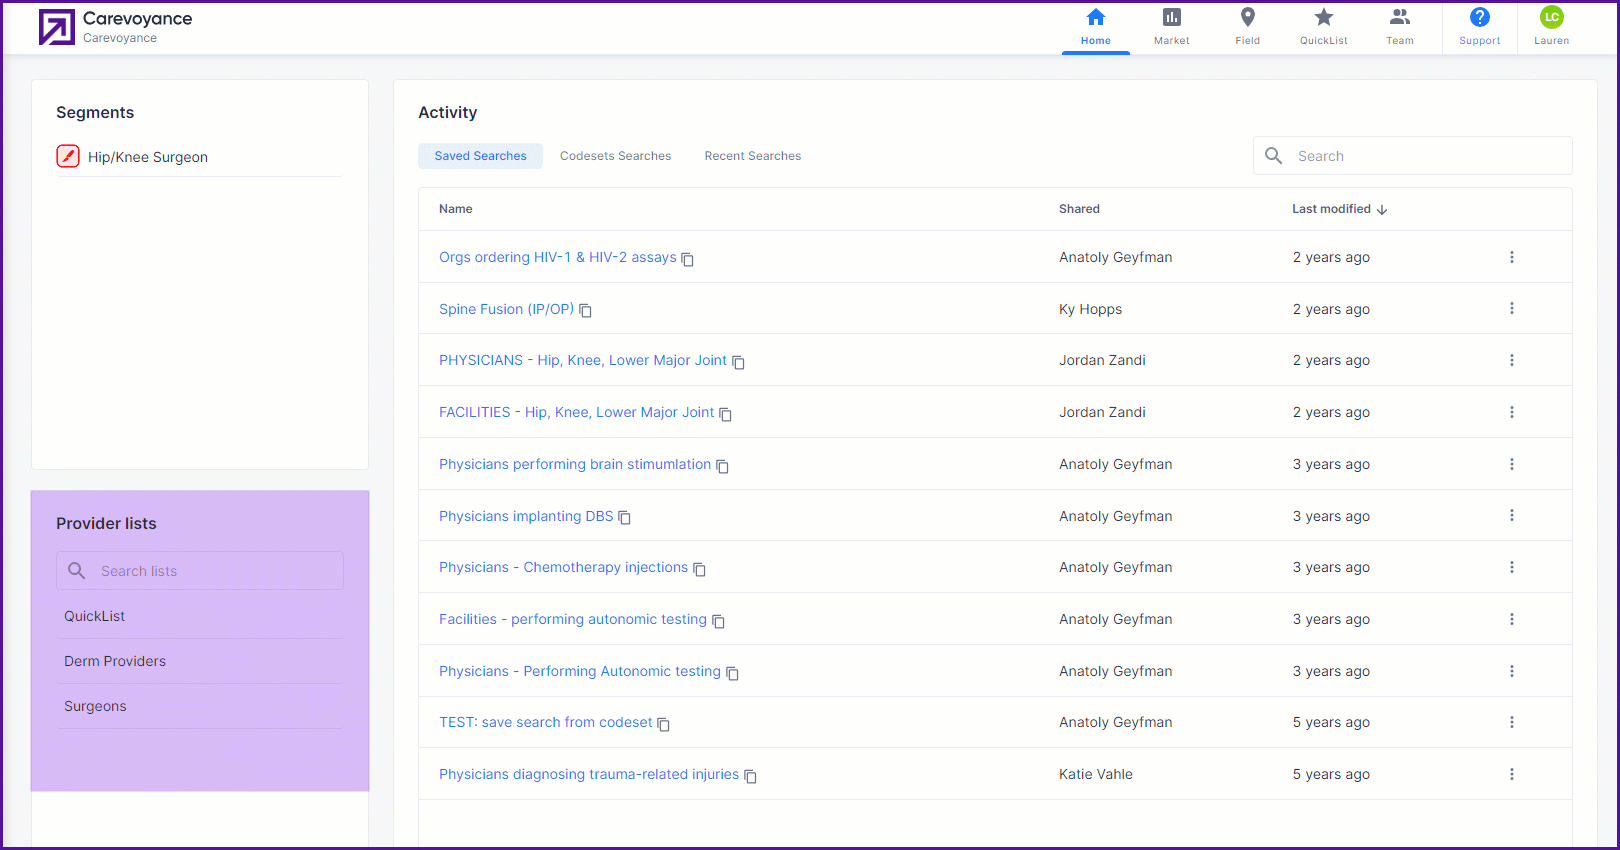The height and width of the screenshot is (850, 1620).
Task: Click the Name column header
Action: [x=456, y=209]
